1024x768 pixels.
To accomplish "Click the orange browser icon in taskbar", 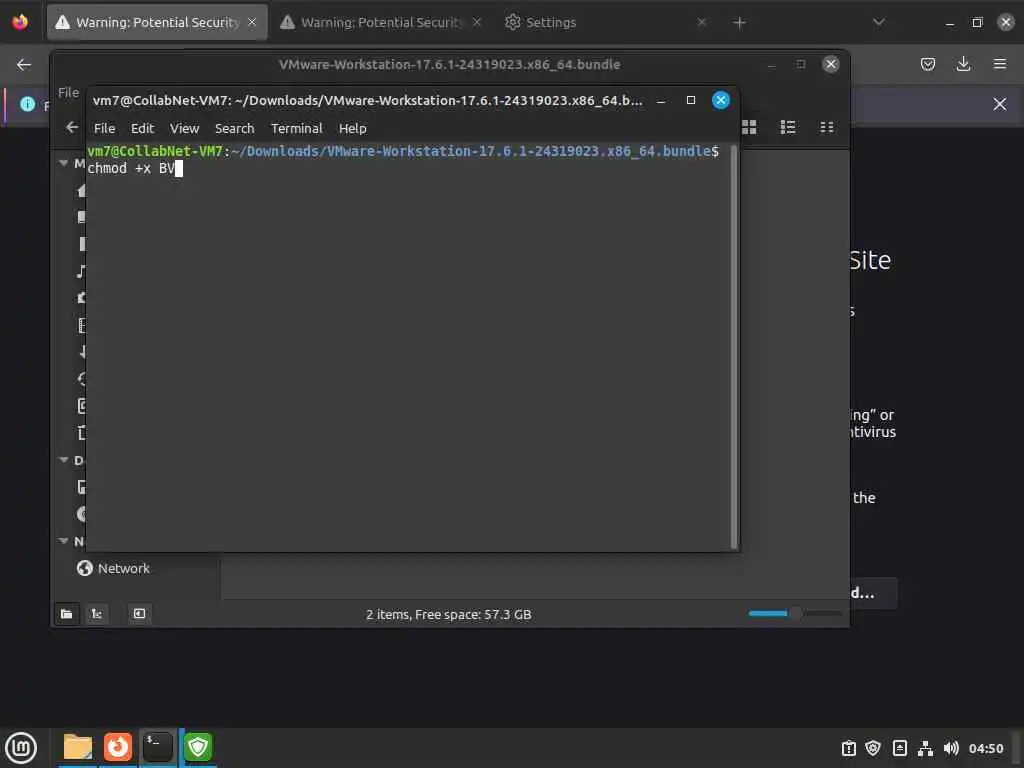I will [x=118, y=747].
